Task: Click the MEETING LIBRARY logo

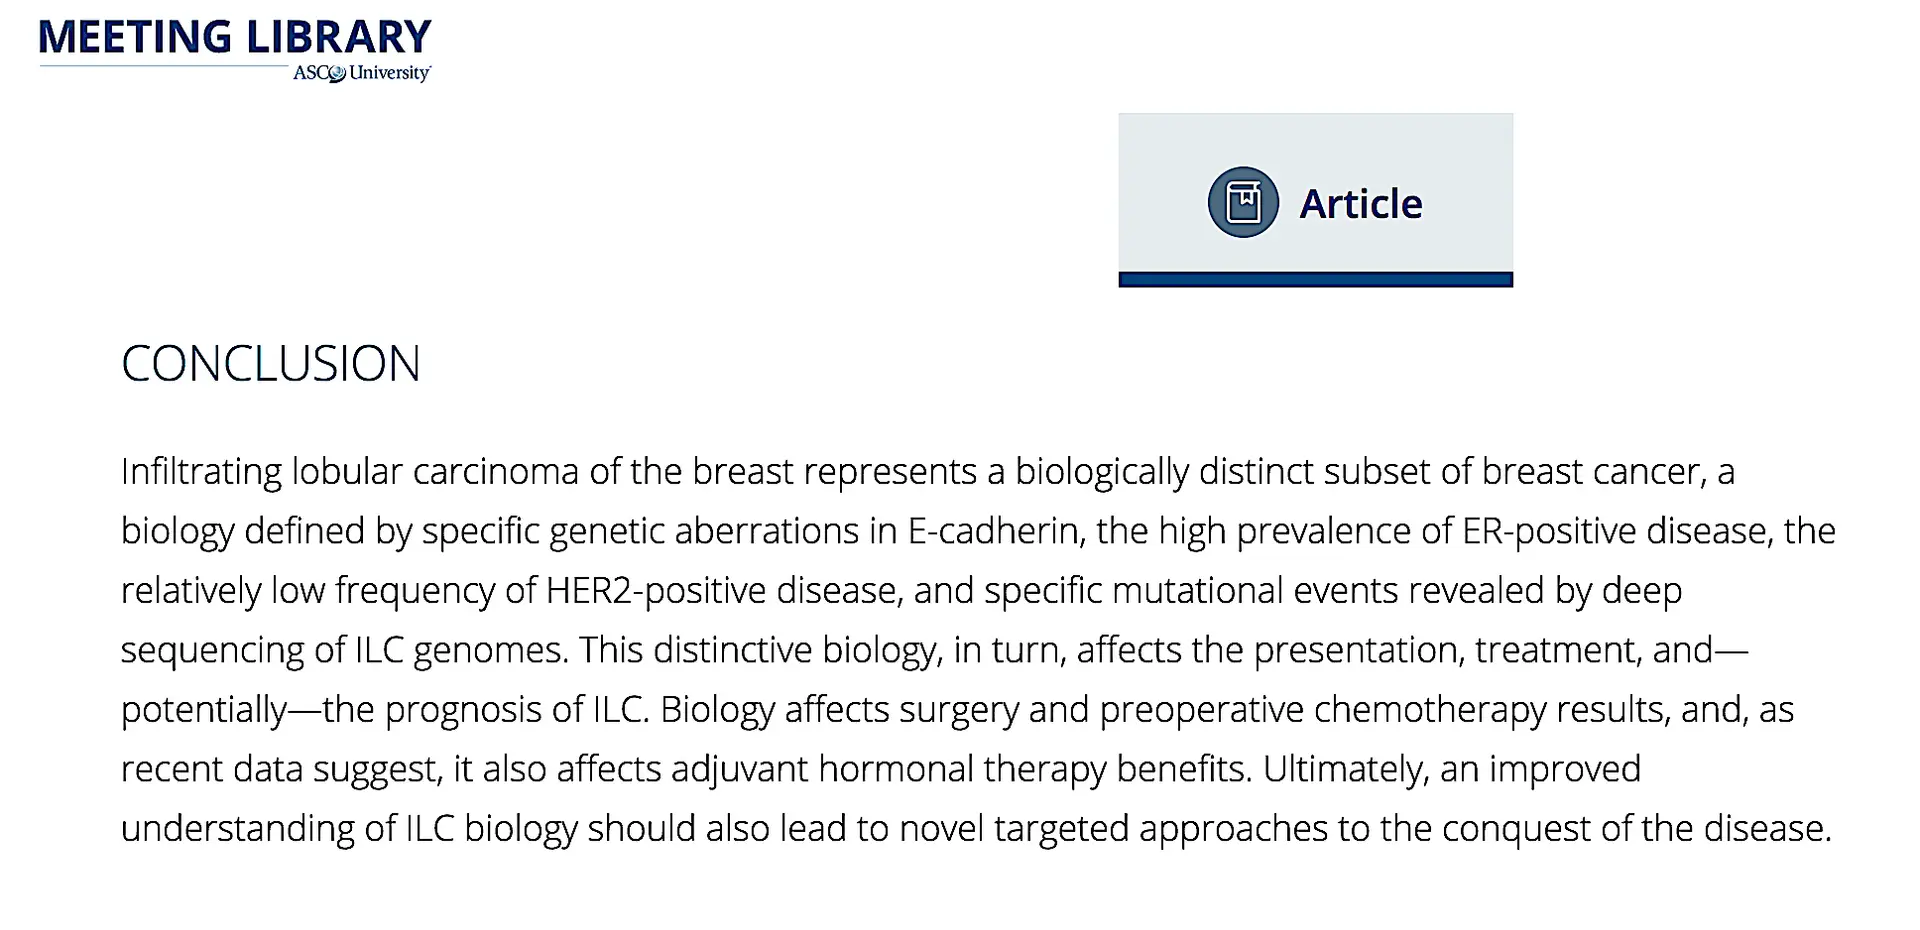Action: [235, 37]
